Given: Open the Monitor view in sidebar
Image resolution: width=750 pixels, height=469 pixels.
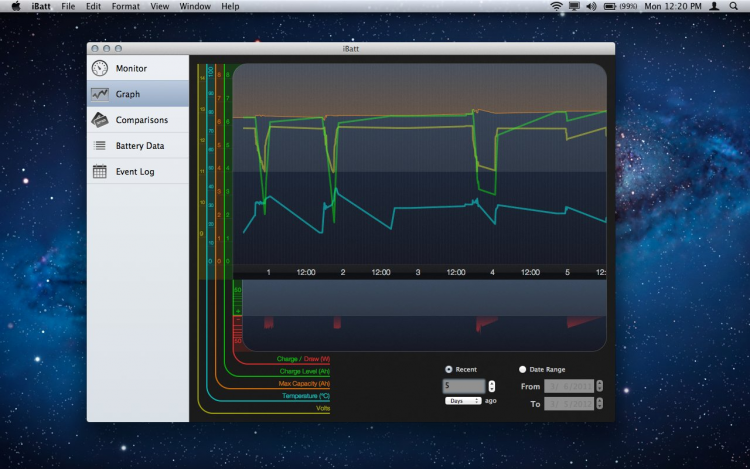Looking at the screenshot, I should tap(130, 68).
